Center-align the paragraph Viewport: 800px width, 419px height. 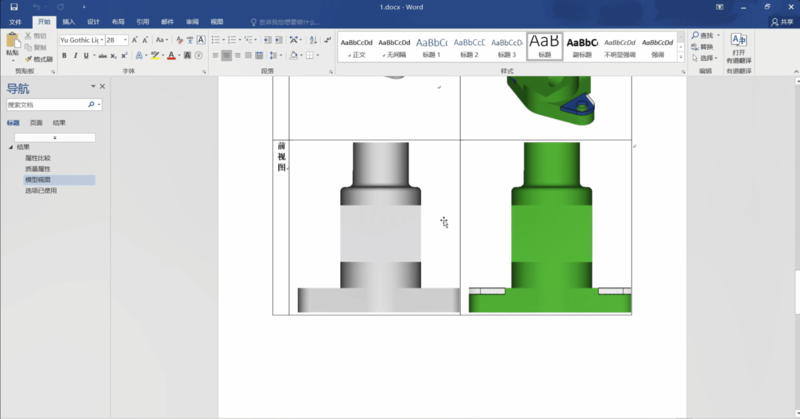pyautogui.click(x=227, y=56)
